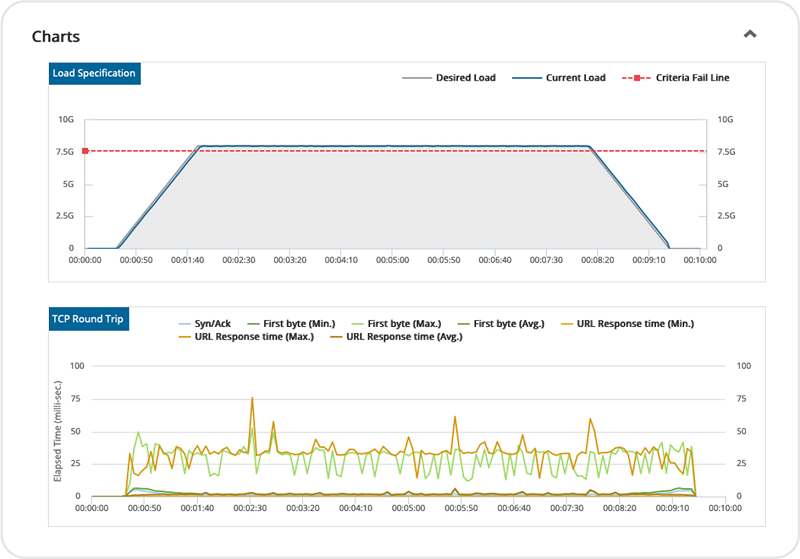Toggle First byte (Avg.) legend item
800x559 pixels.
click(501, 324)
